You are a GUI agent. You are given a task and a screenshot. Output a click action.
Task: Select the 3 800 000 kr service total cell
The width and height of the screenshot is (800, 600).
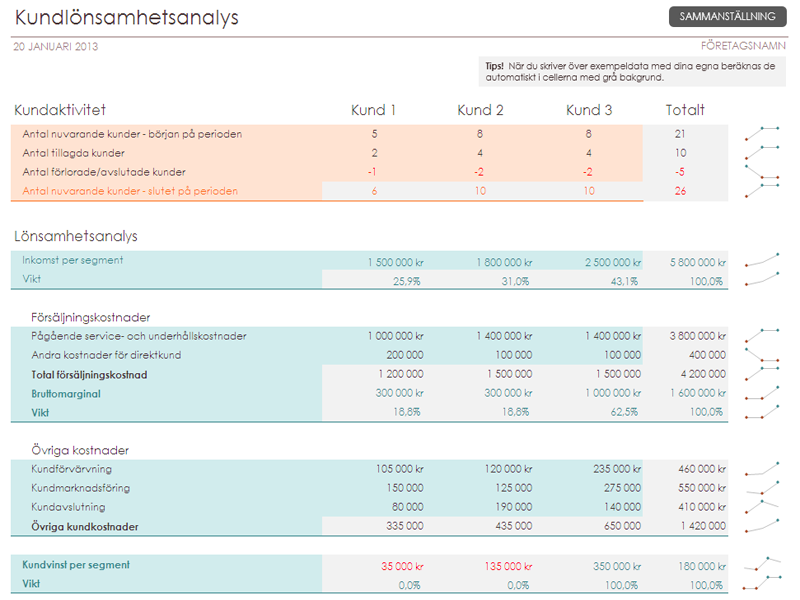697,336
